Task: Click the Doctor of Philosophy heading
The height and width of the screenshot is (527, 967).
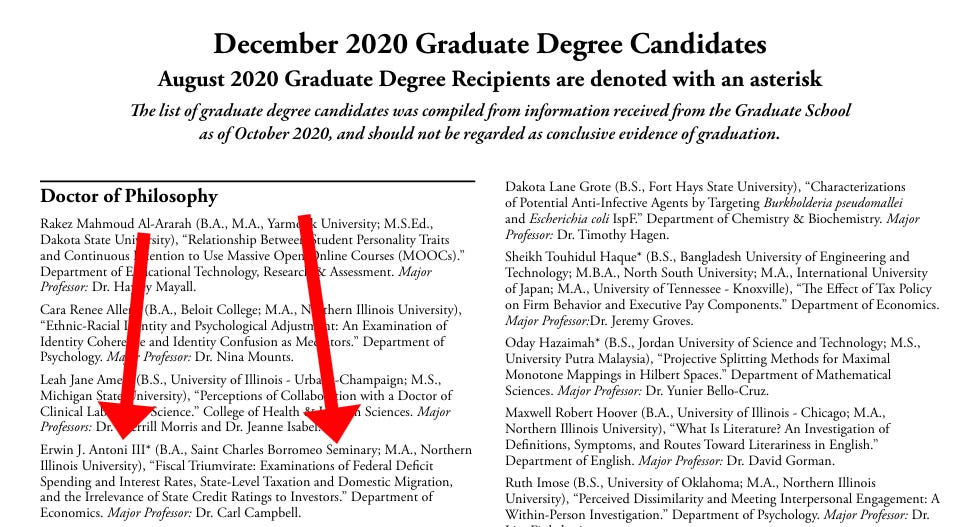Action: click(129, 196)
